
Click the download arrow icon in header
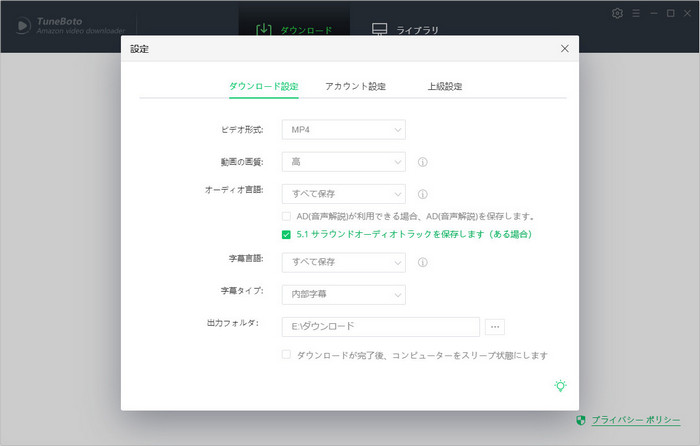click(264, 29)
